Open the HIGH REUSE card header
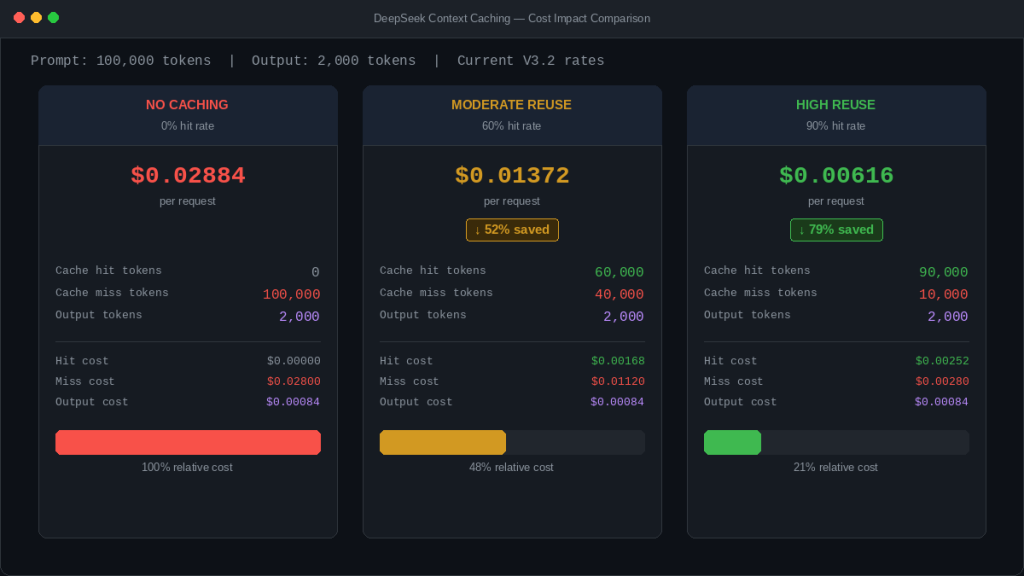Image resolution: width=1024 pixels, height=576 pixels. [836, 104]
